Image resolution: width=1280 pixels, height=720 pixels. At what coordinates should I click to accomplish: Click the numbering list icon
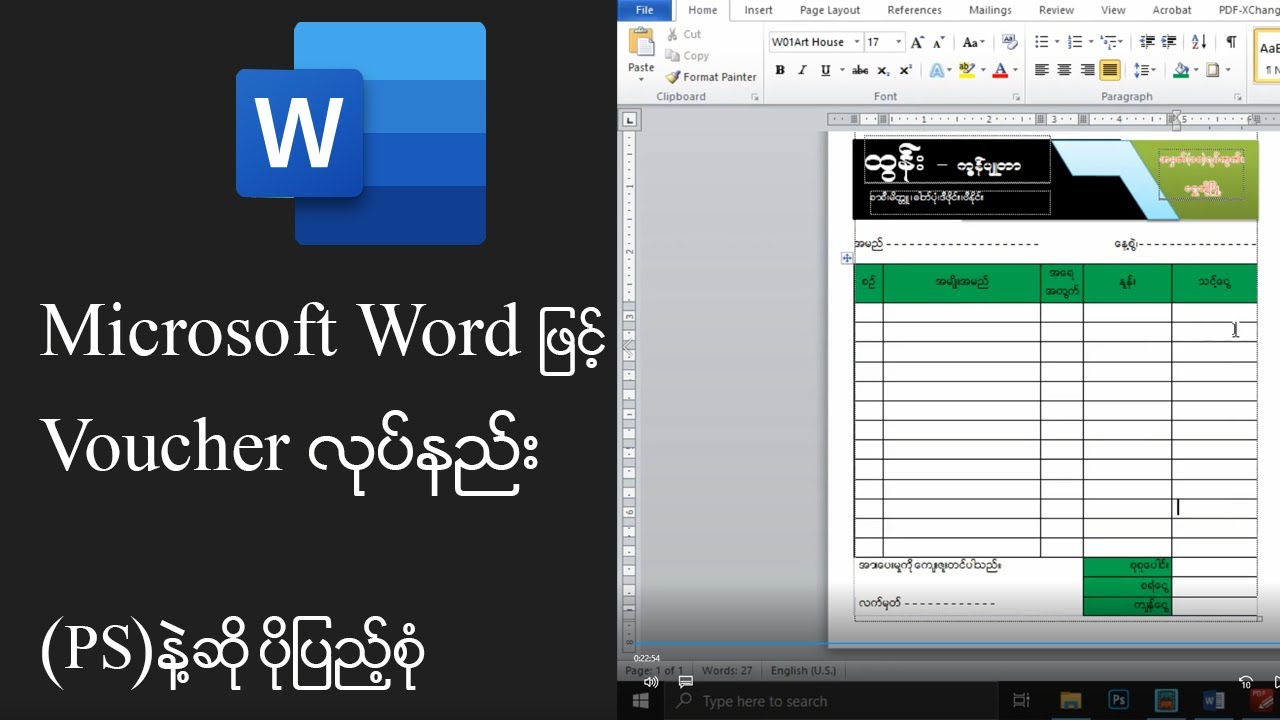(x=1074, y=42)
